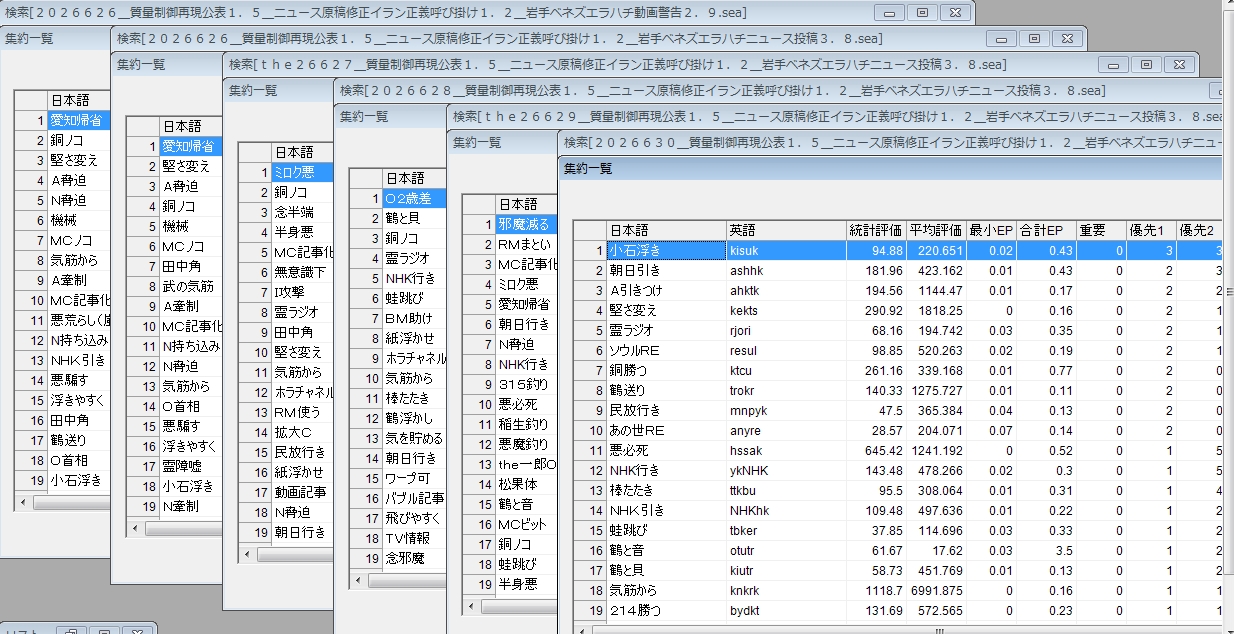
Task: Select the highlighted 小石浮き cell in row 1
Action: (x=666, y=250)
